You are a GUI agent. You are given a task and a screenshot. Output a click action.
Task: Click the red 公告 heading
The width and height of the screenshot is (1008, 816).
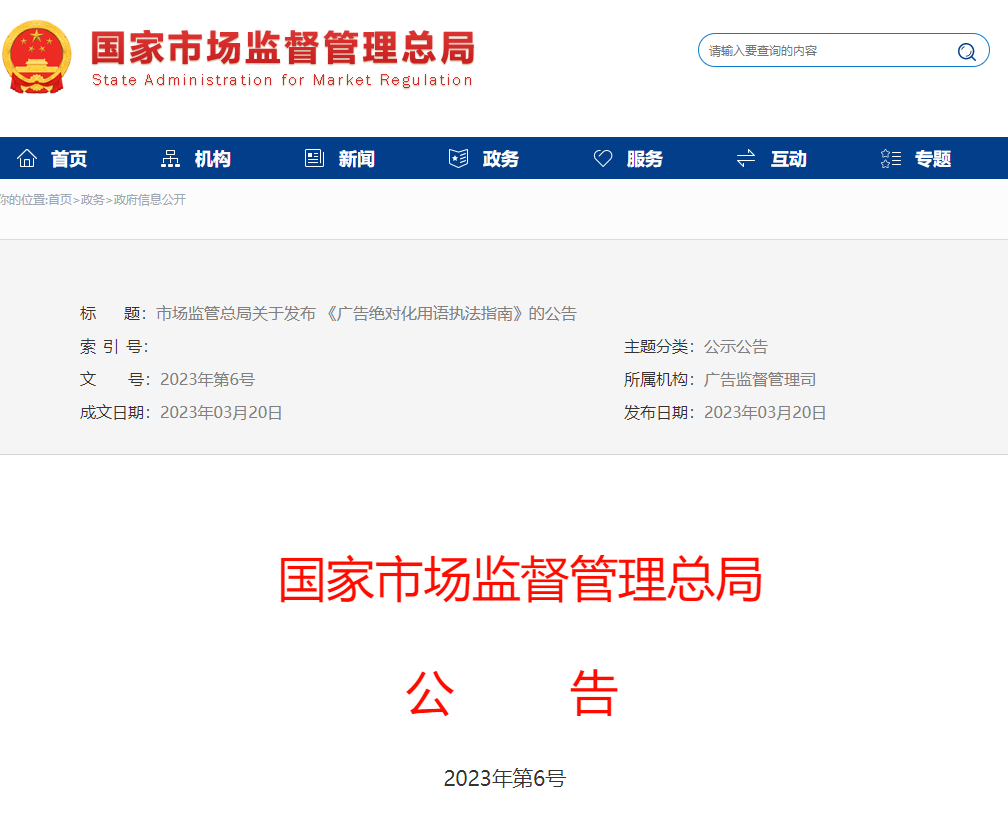[x=512, y=694]
